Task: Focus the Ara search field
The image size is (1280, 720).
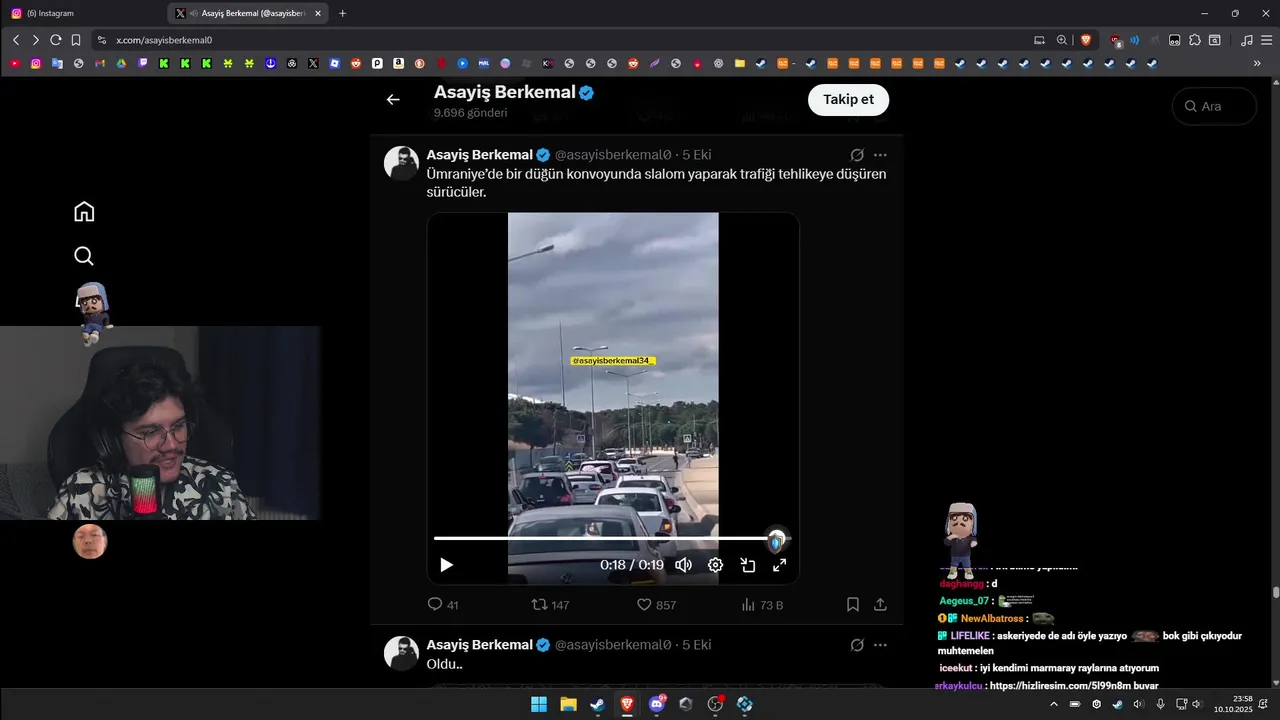Action: [1214, 106]
